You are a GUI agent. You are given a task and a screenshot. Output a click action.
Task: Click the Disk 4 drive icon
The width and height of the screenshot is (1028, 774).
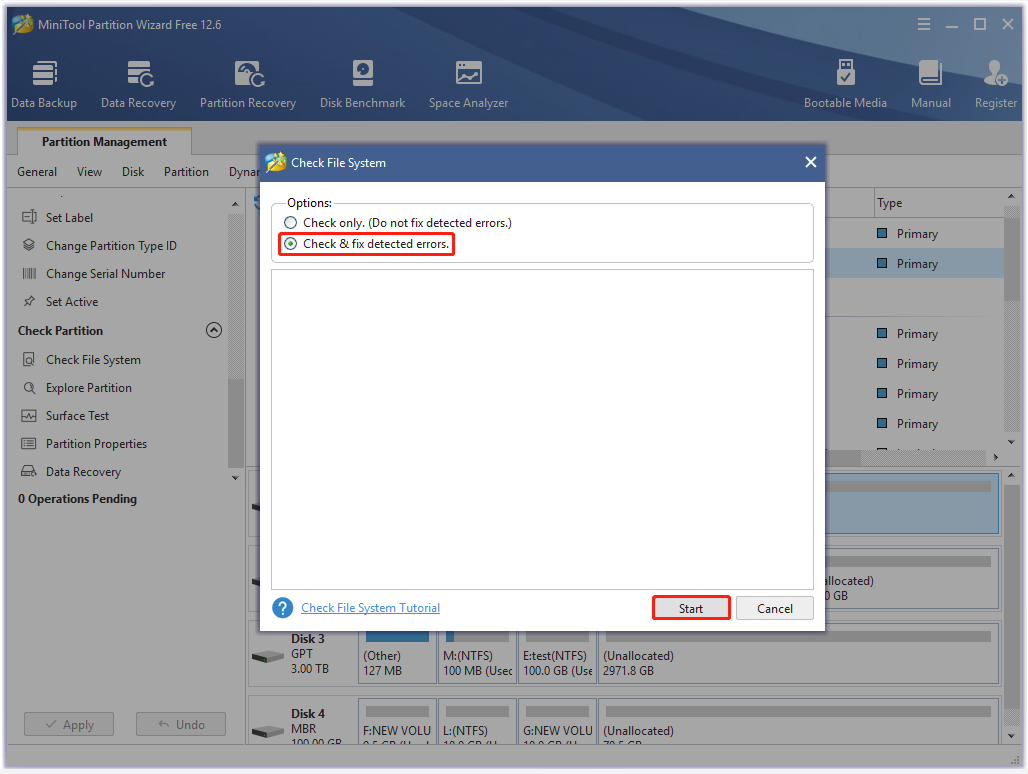coord(267,731)
